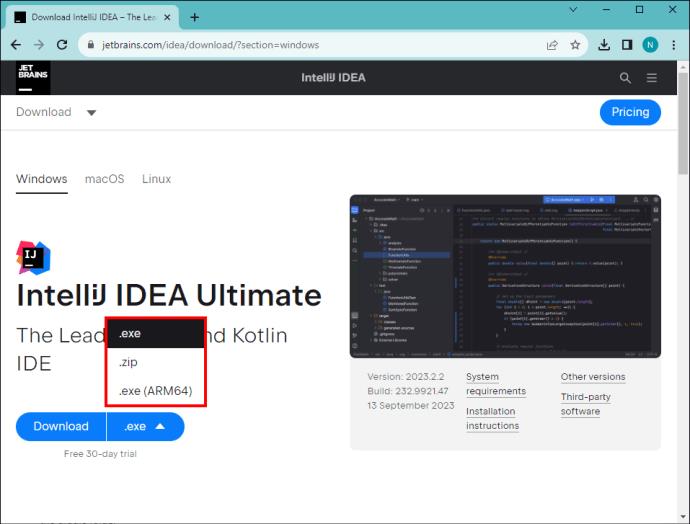
Task: Open Other versions link
Action: pos(593,377)
